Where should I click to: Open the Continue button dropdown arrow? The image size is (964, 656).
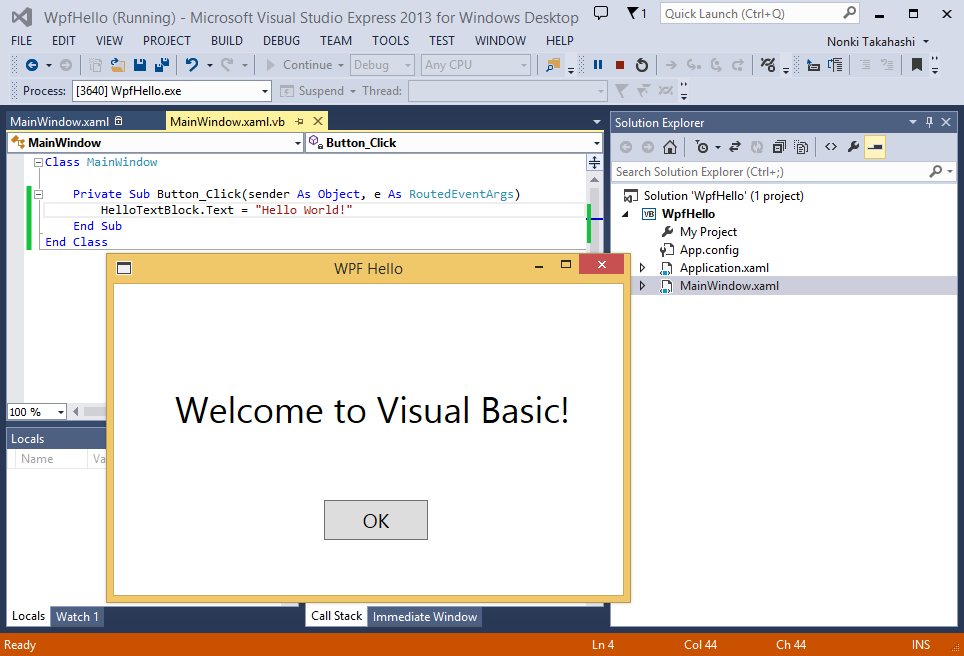[341, 65]
